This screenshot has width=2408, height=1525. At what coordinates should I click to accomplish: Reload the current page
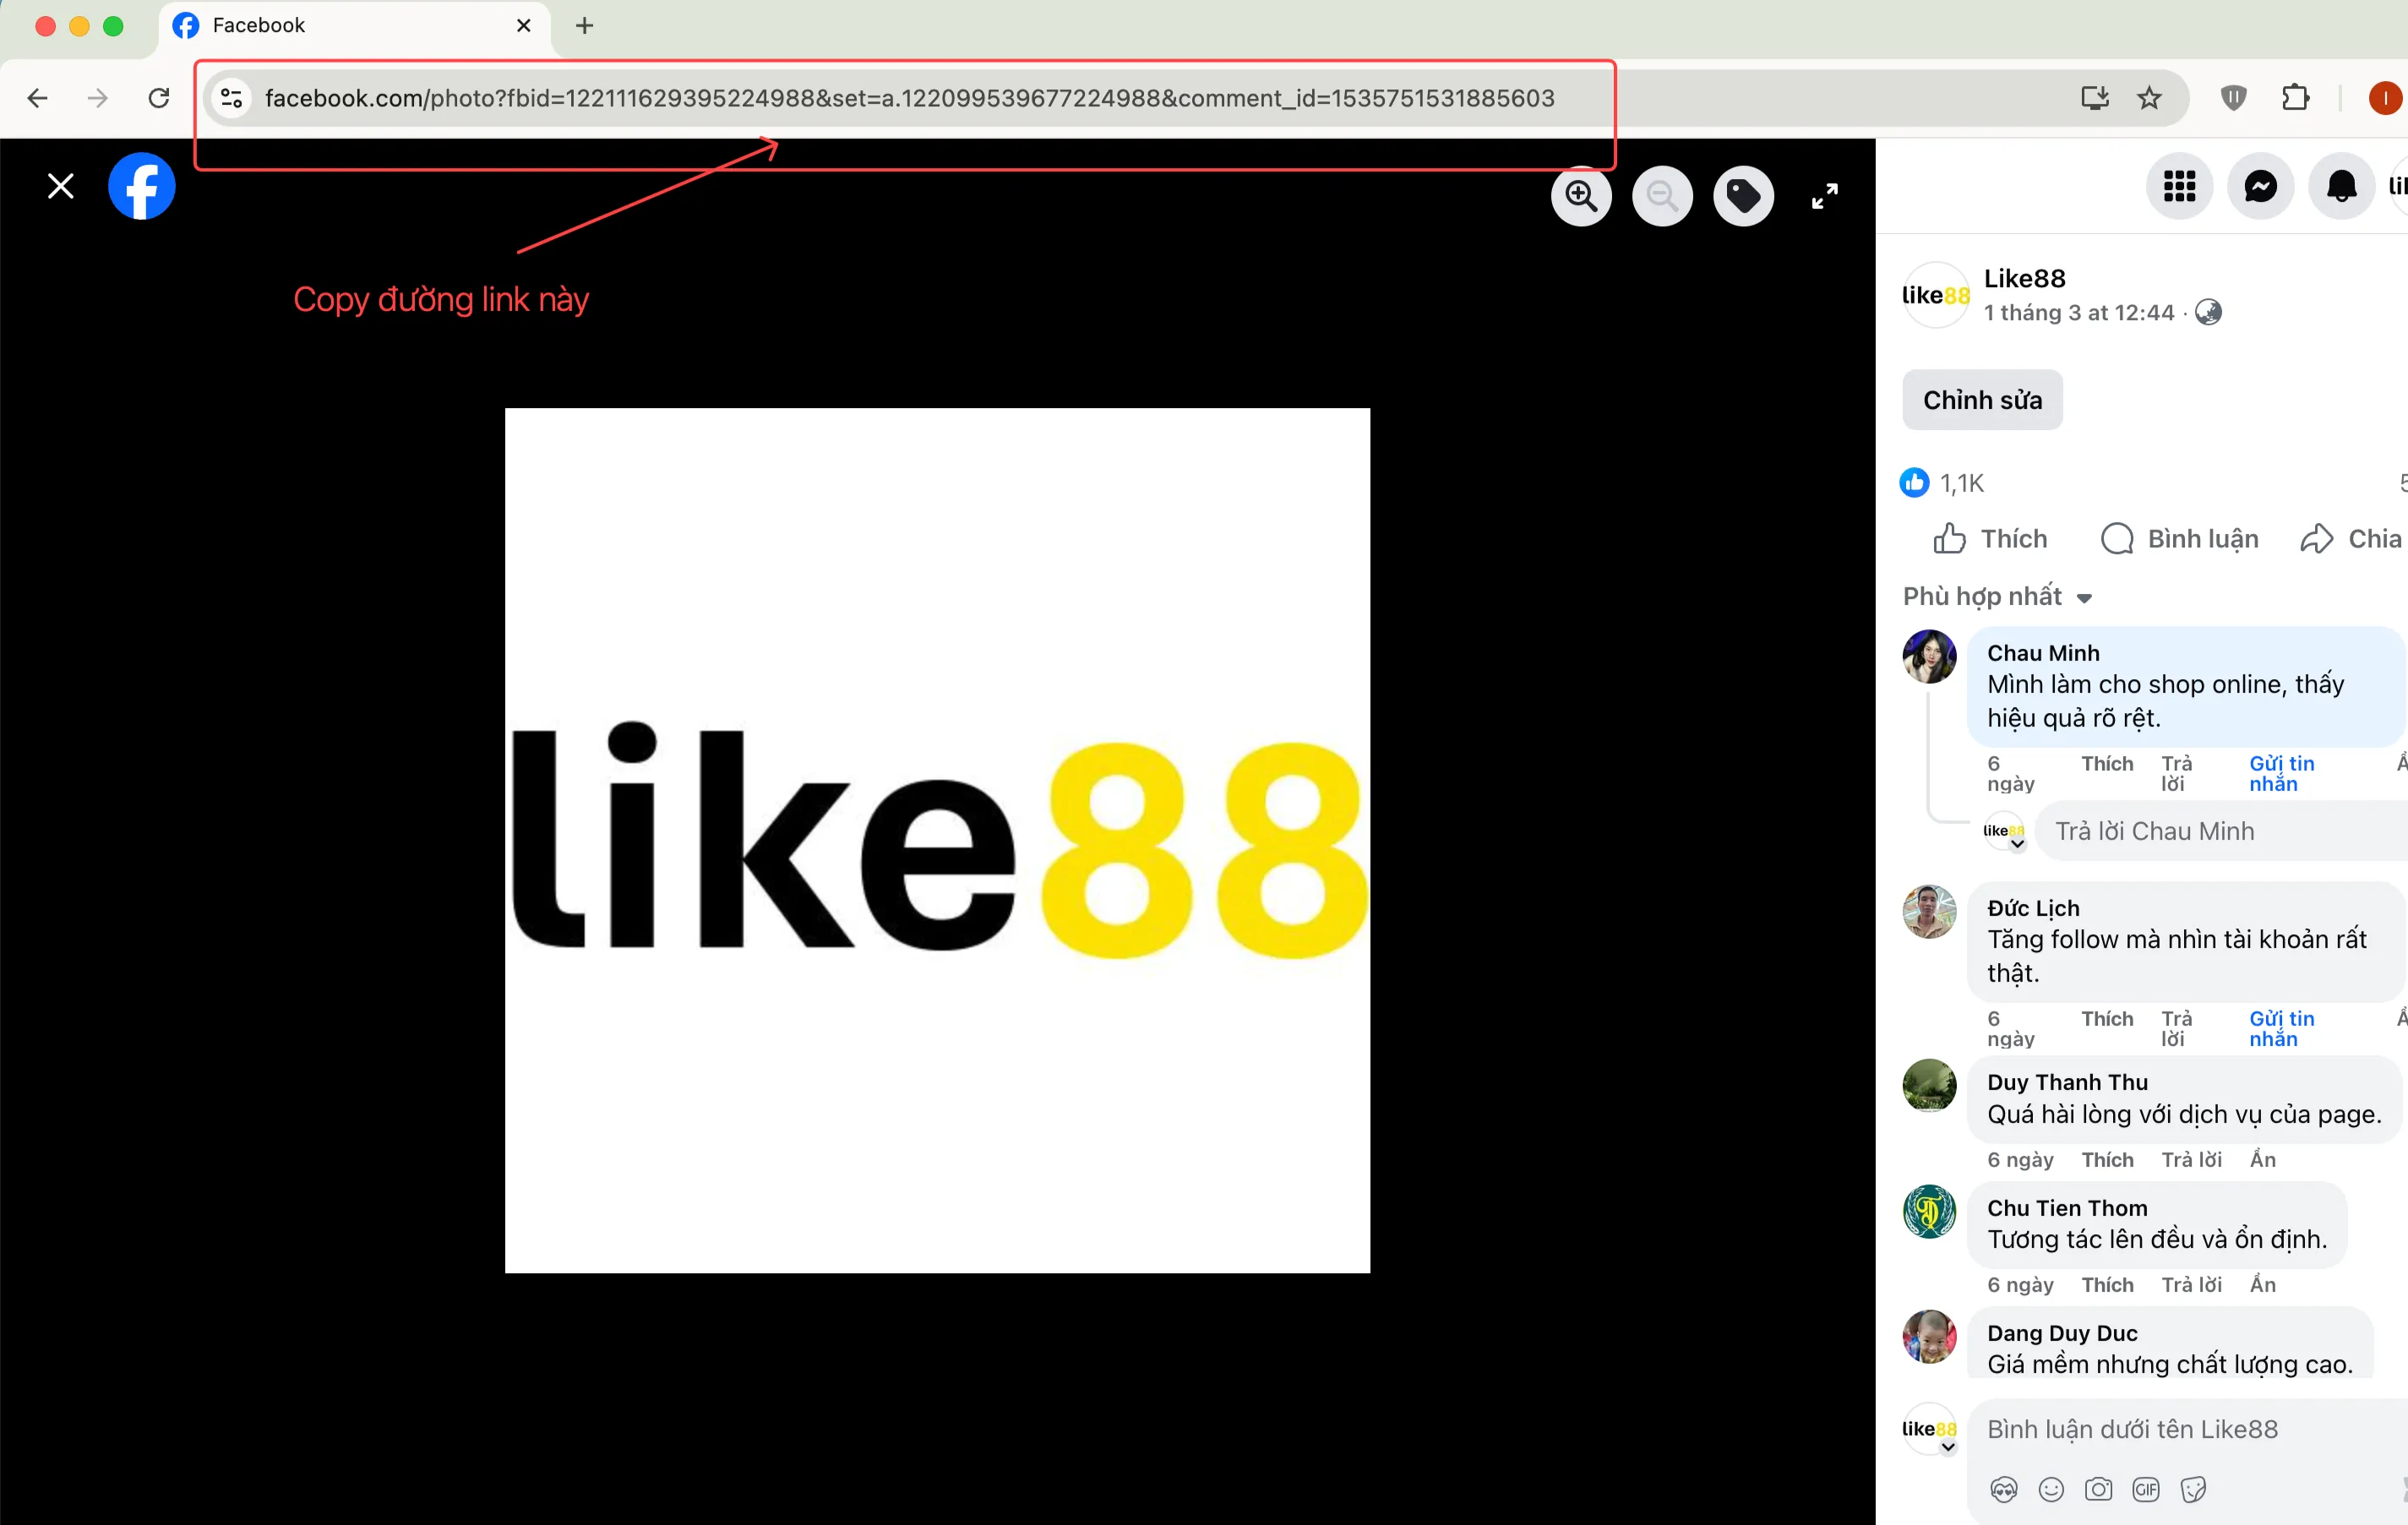[x=158, y=98]
